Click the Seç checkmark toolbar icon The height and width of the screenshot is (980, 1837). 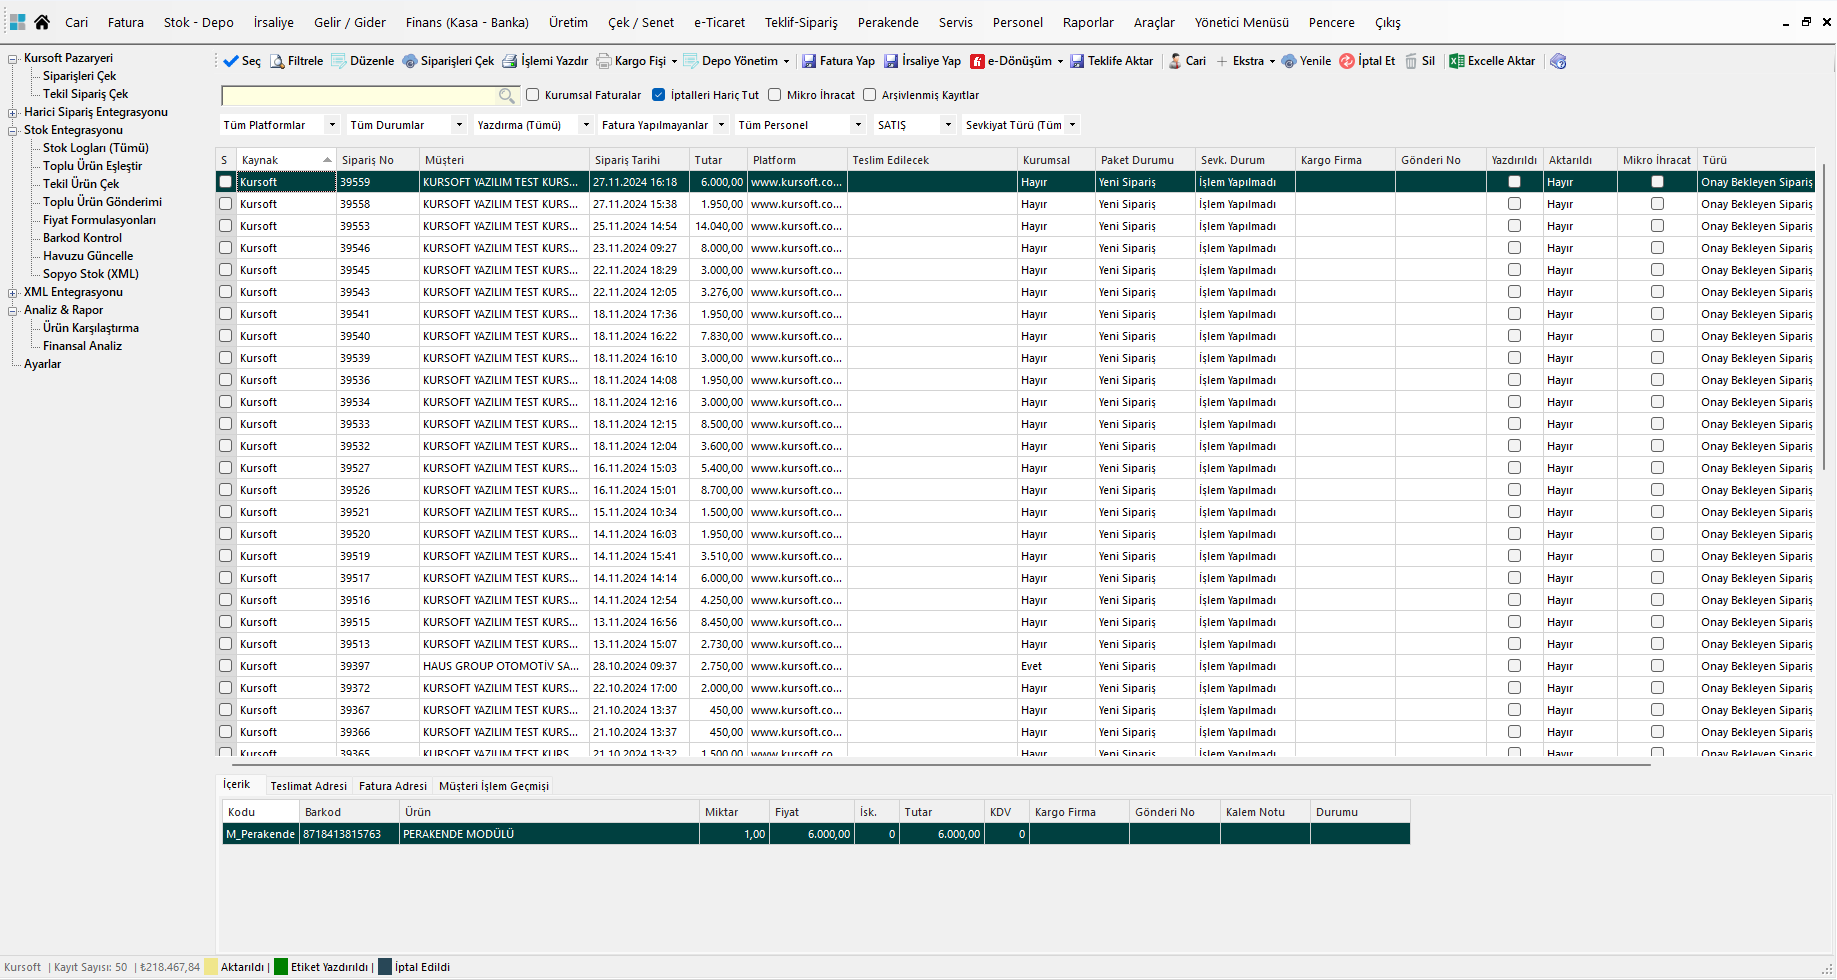[231, 61]
